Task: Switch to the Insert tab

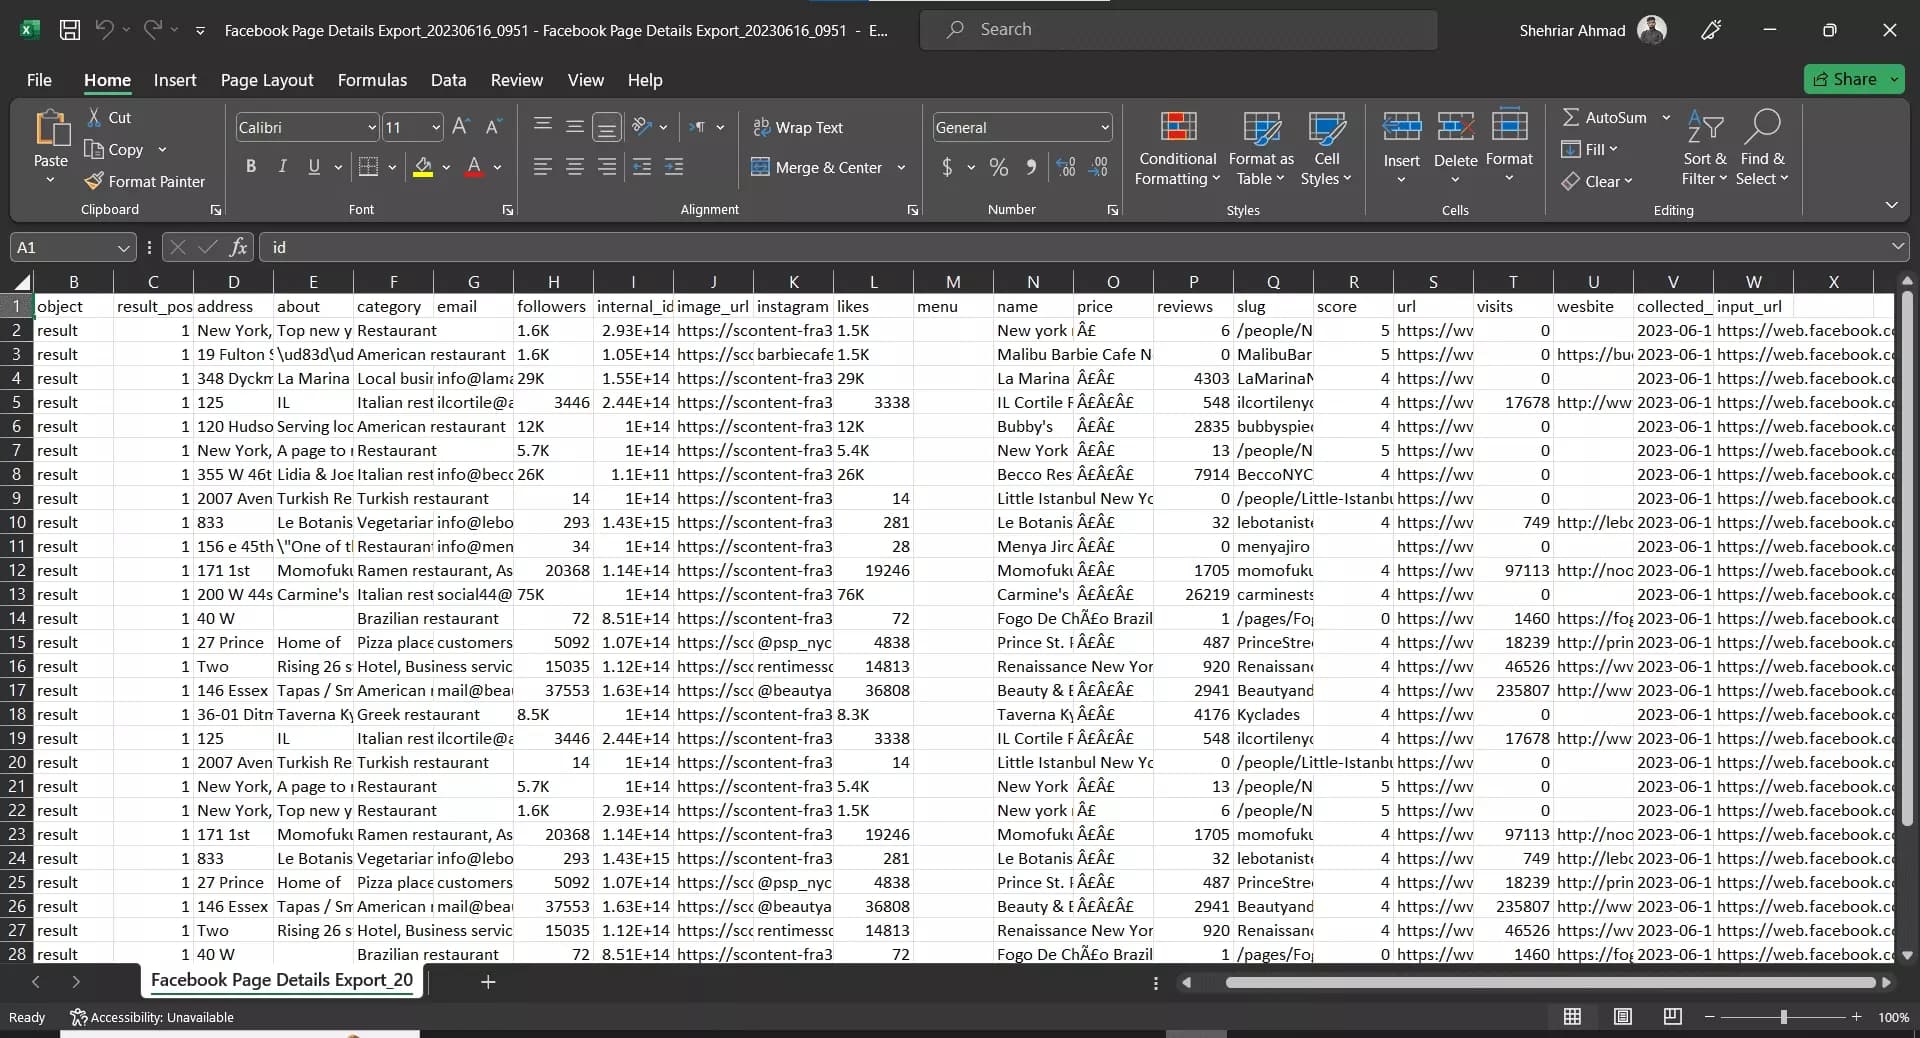Action: pyautogui.click(x=175, y=80)
